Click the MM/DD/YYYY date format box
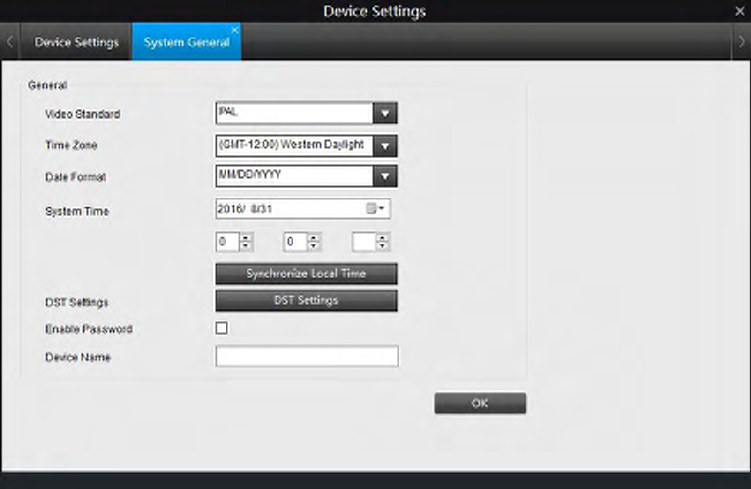 (x=294, y=176)
